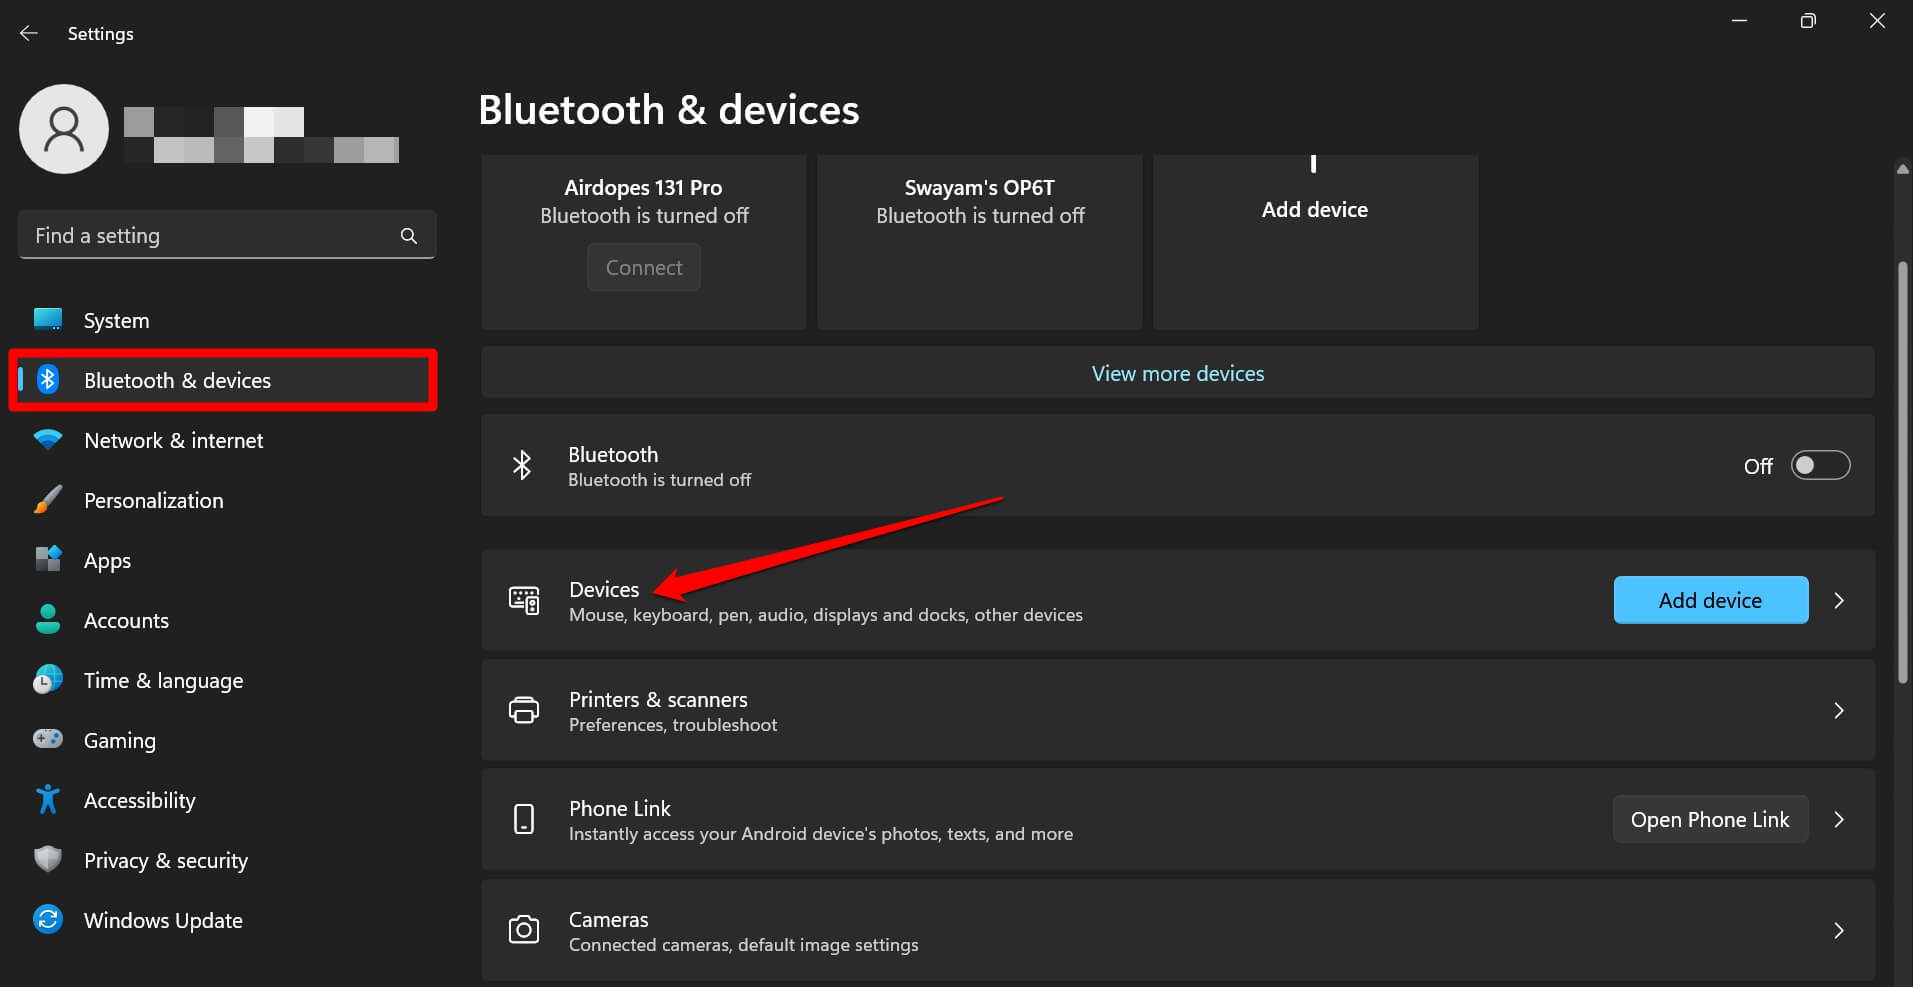
Task: Click View more devices link
Action: click(x=1177, y=373)
